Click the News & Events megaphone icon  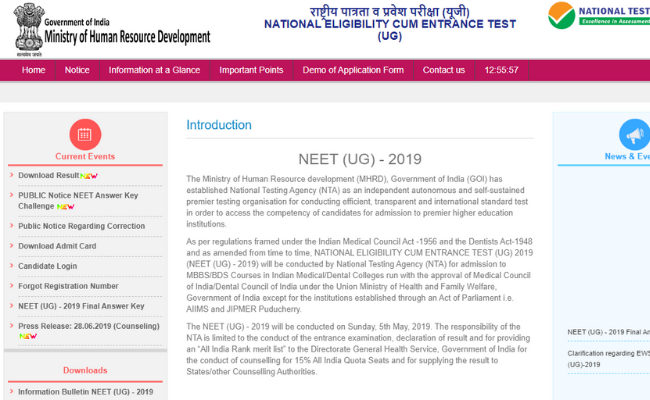[x=634, y=133]
